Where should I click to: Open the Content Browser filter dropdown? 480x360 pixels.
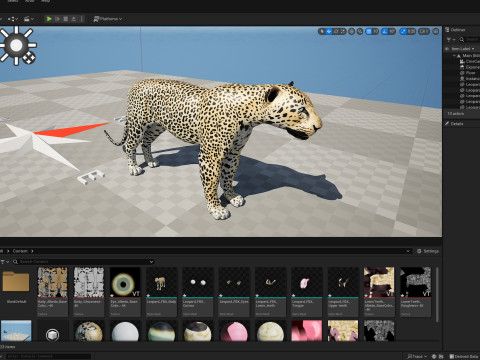(4, 262)
